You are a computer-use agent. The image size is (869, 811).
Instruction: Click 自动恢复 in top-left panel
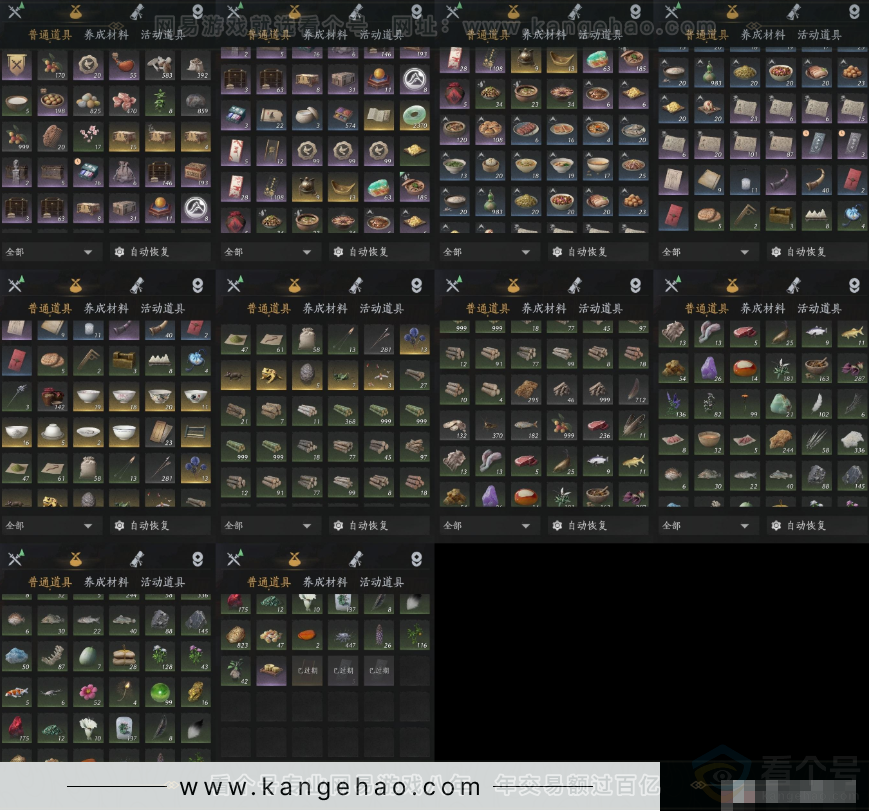pyautogui.click(x=160, y=252)
